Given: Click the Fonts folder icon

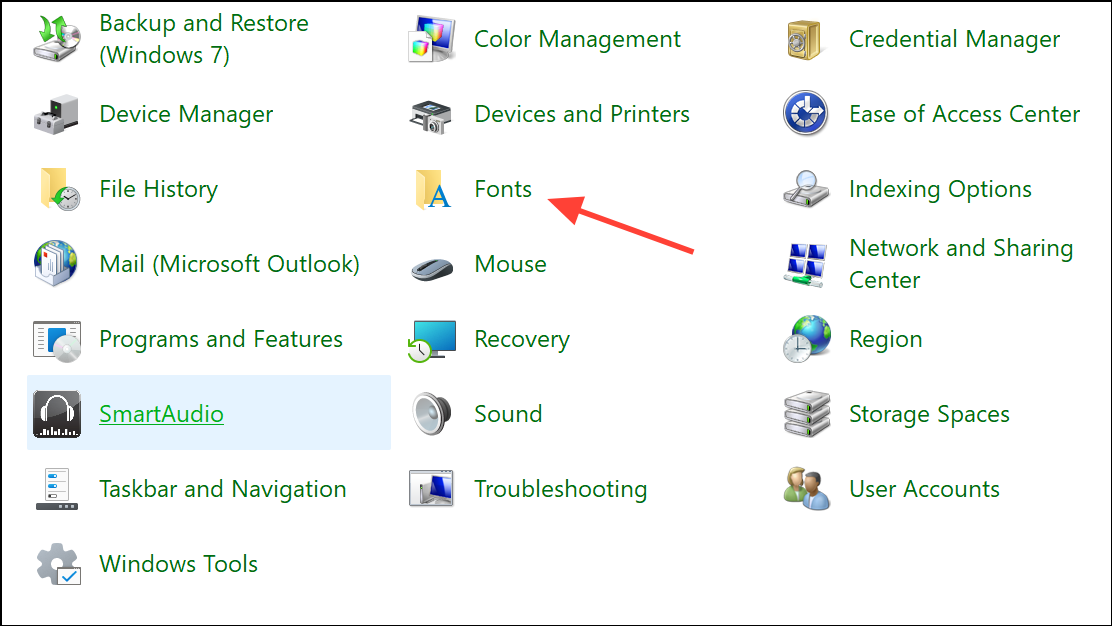Looking at the screenshot, I should coord(432,189).
